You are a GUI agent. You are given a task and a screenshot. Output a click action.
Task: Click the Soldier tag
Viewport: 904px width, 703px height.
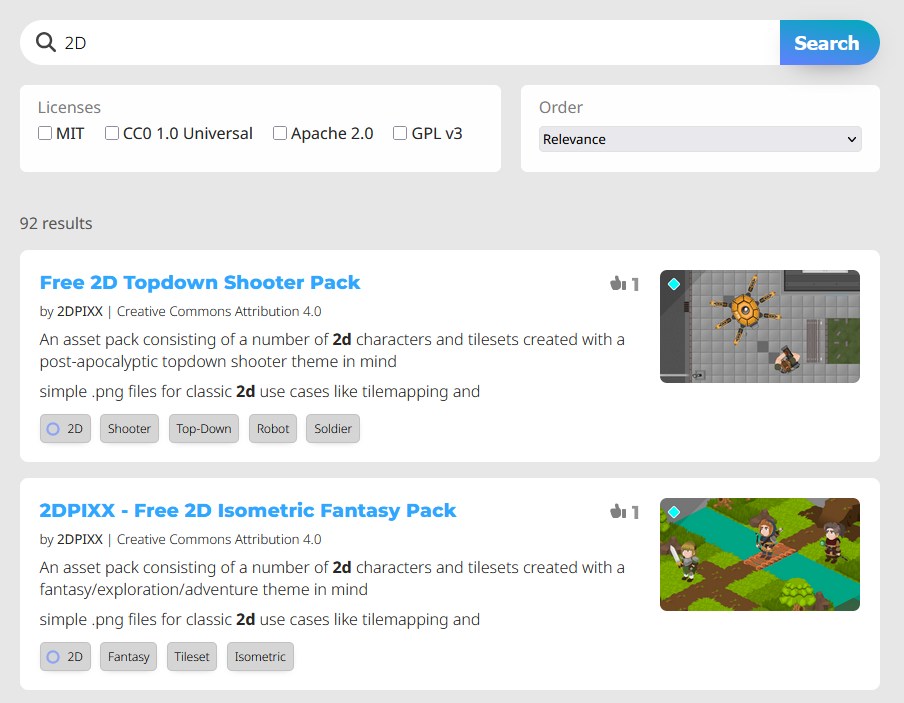coord(333,428)
